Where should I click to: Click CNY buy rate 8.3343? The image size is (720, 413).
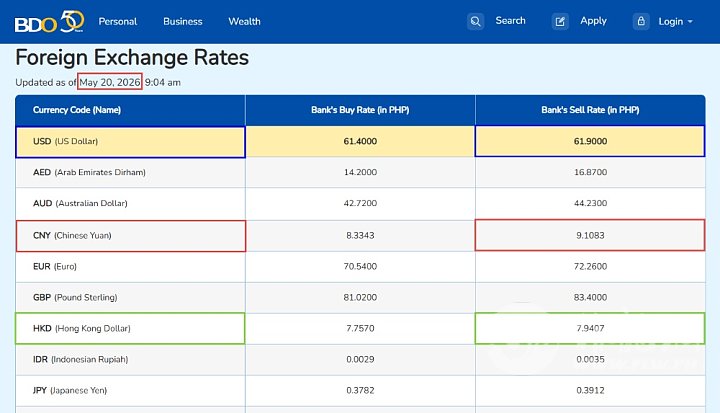pos(360,236)
